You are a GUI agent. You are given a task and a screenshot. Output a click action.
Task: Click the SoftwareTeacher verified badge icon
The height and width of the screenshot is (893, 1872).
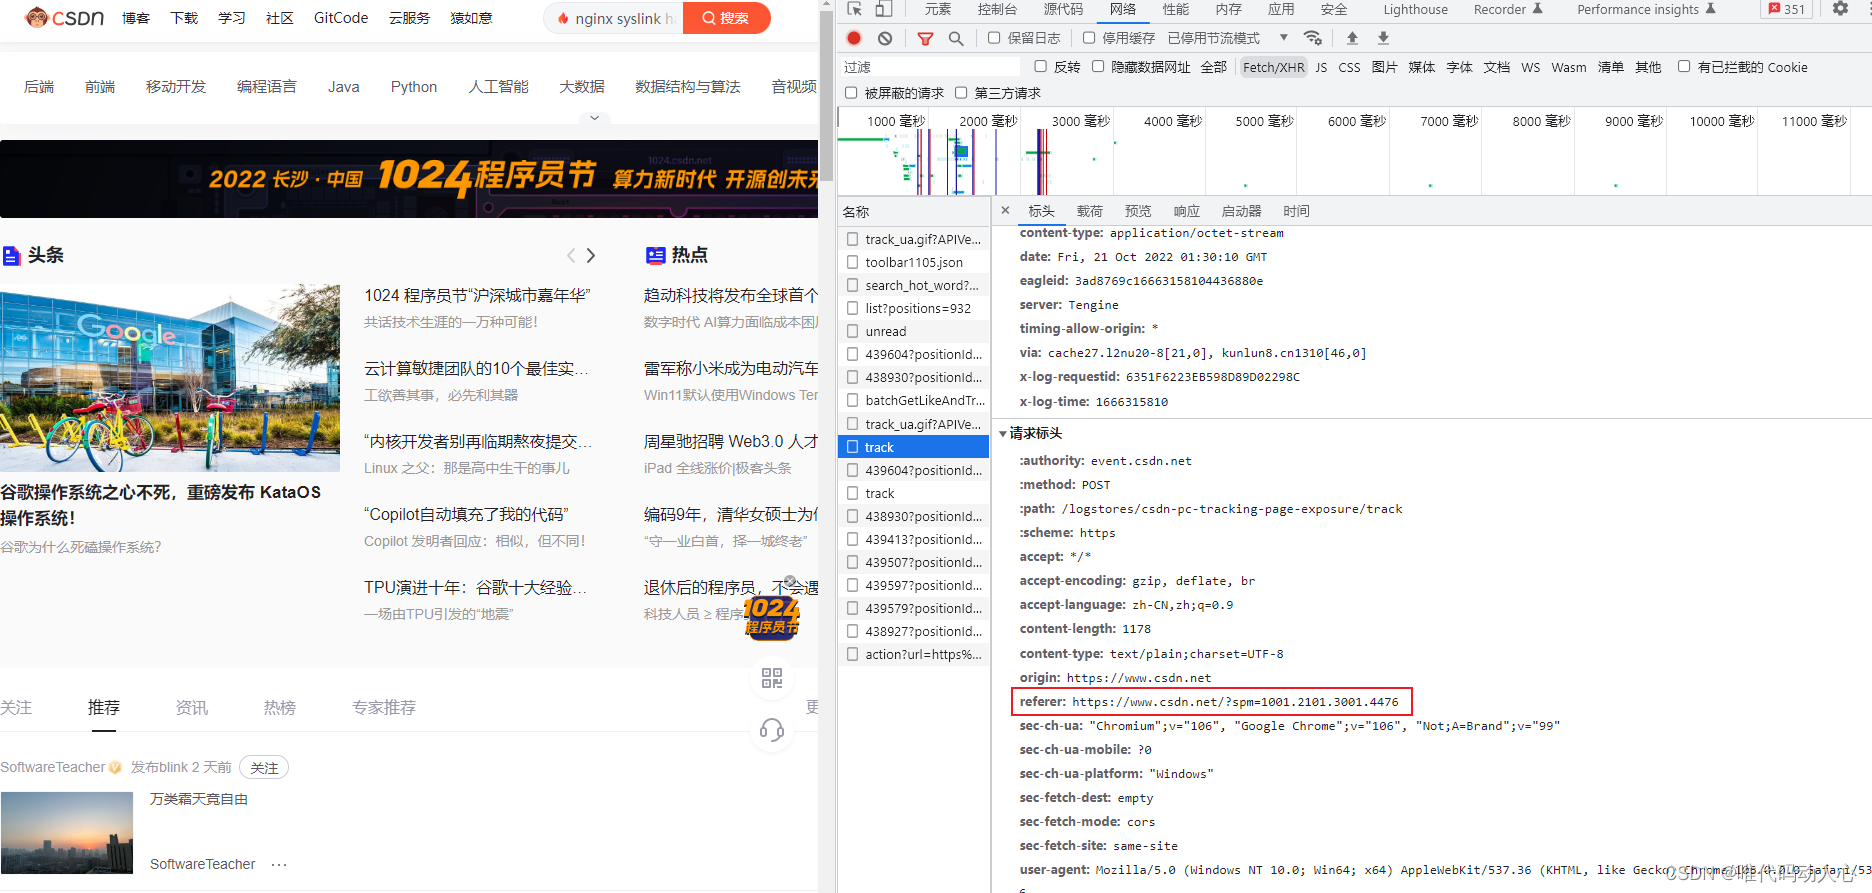[115, 767]
